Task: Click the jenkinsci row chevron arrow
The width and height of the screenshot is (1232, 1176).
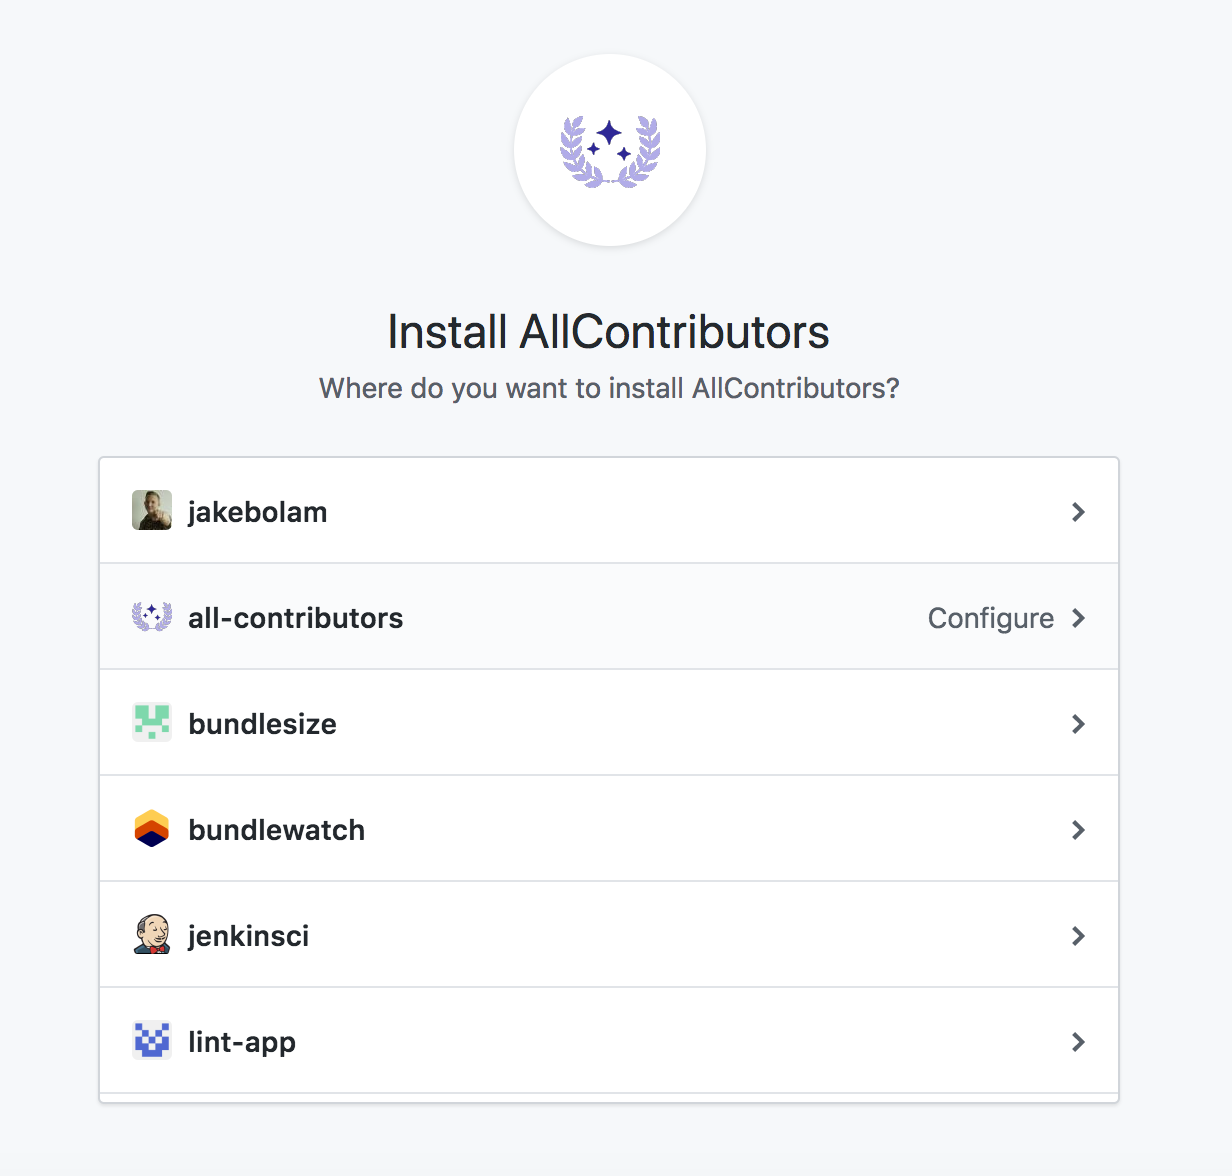Action: pos(1078,936)
